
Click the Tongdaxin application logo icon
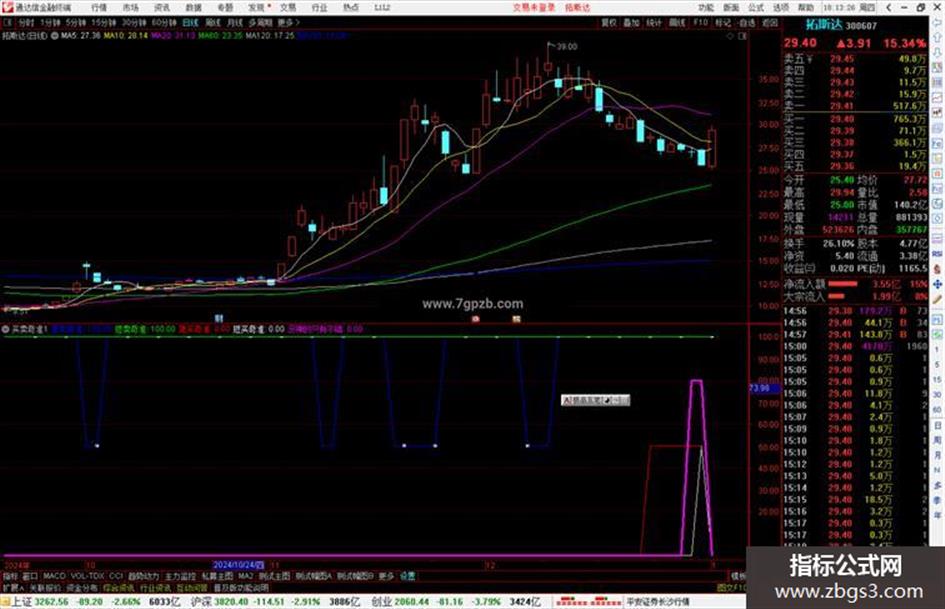(7, 7)
